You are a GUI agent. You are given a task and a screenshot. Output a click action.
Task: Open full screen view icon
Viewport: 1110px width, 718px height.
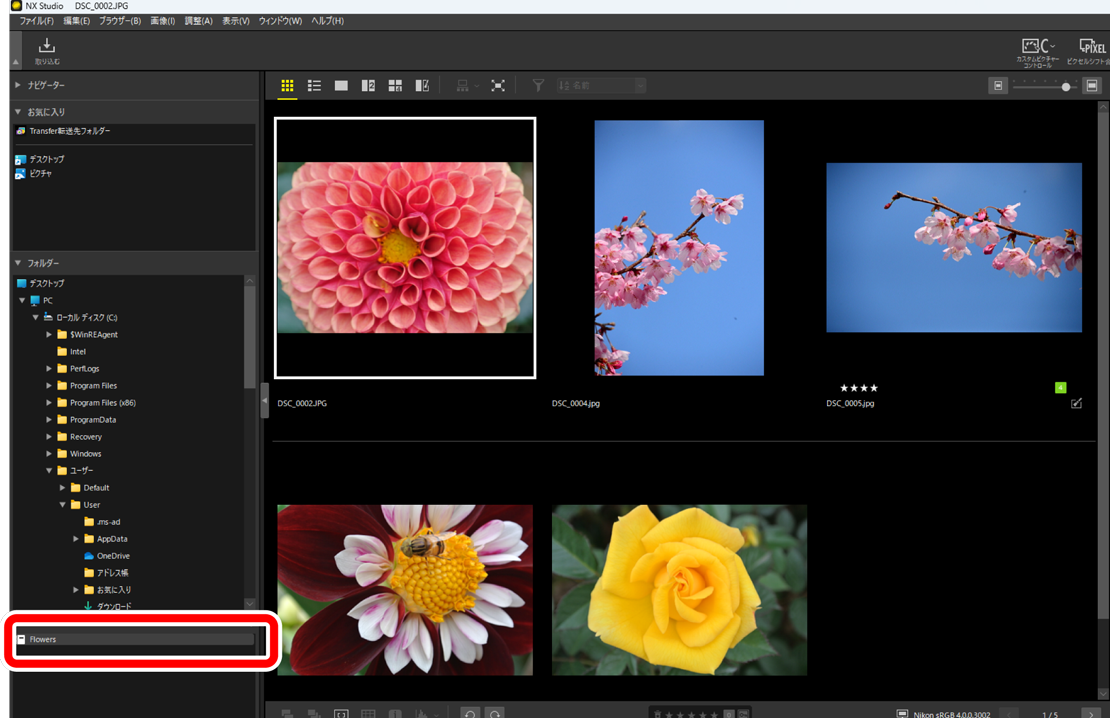[x=498, y=86]
